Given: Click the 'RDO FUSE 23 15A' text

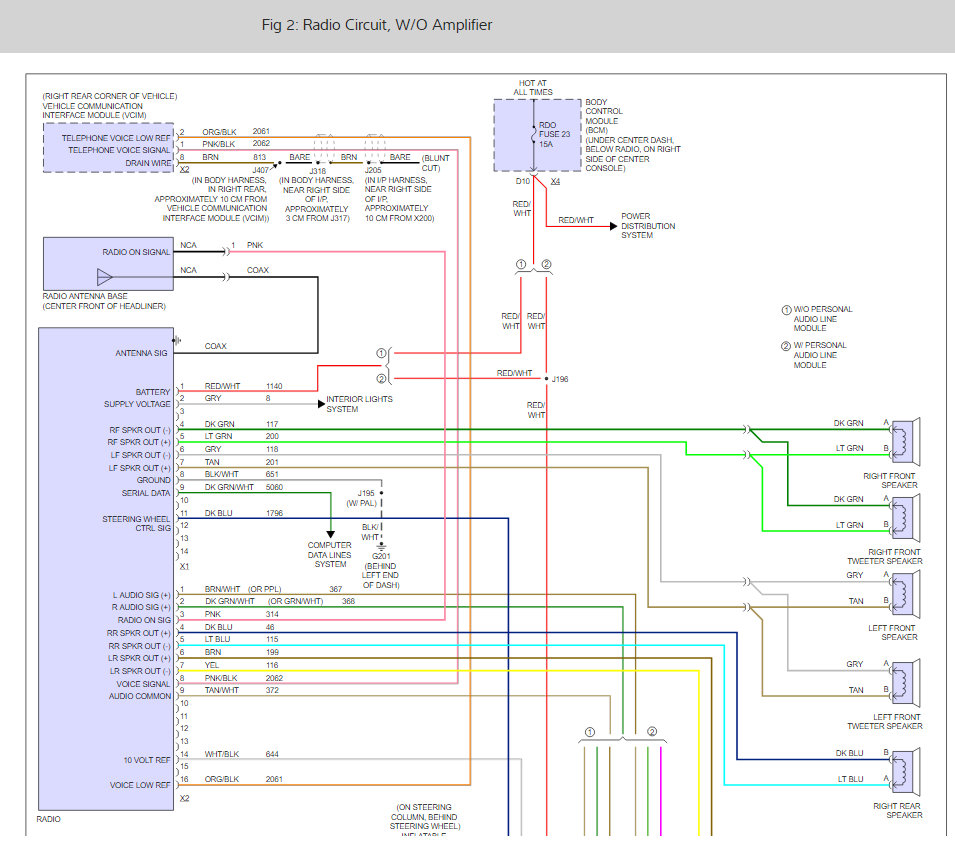Looking at the screenshot, I should click(x=554, y=135).
